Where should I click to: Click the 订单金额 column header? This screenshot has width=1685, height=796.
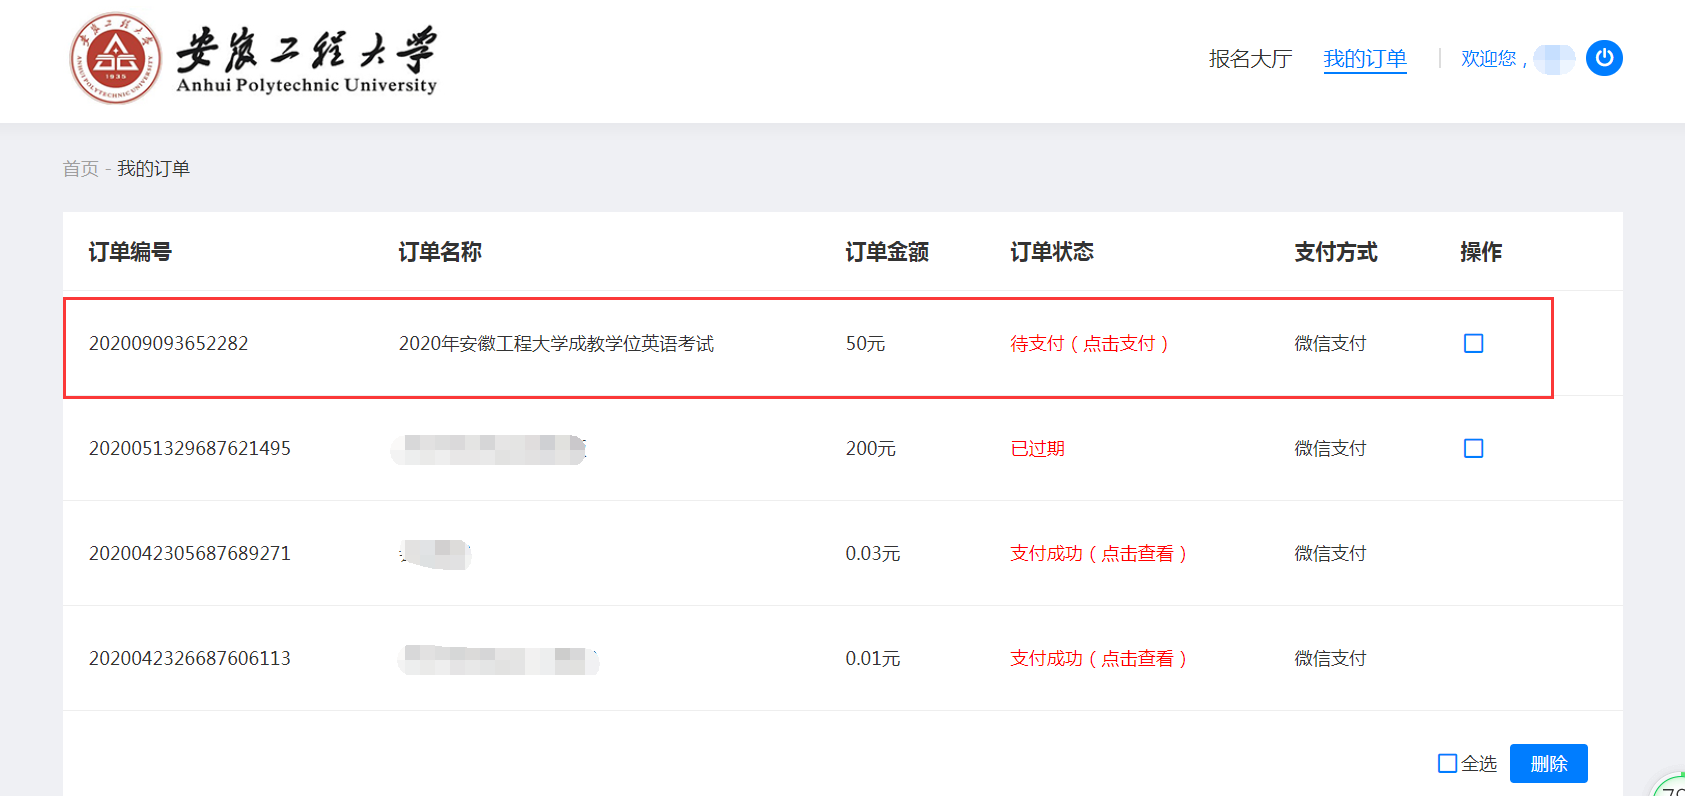[x=887, y=252]
